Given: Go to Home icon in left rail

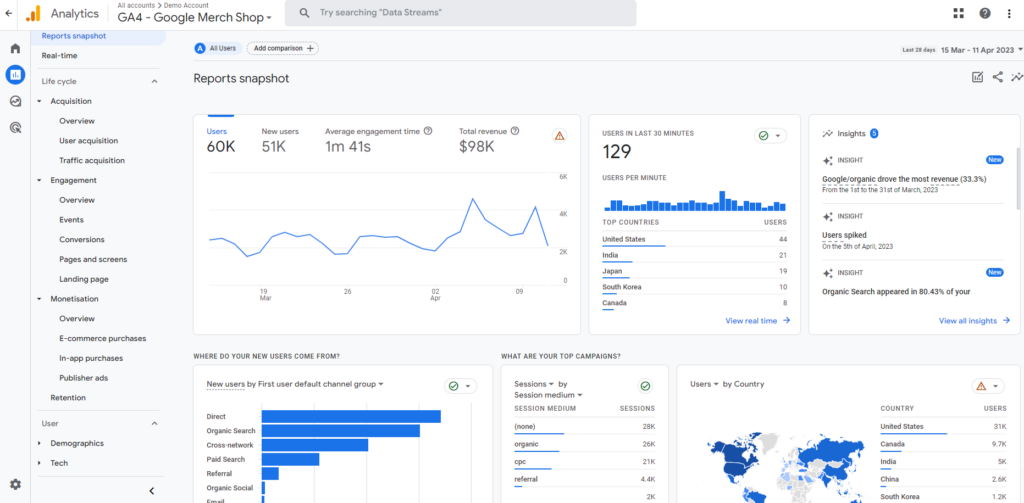Looking at the screenshot, I should coord(15,48).
